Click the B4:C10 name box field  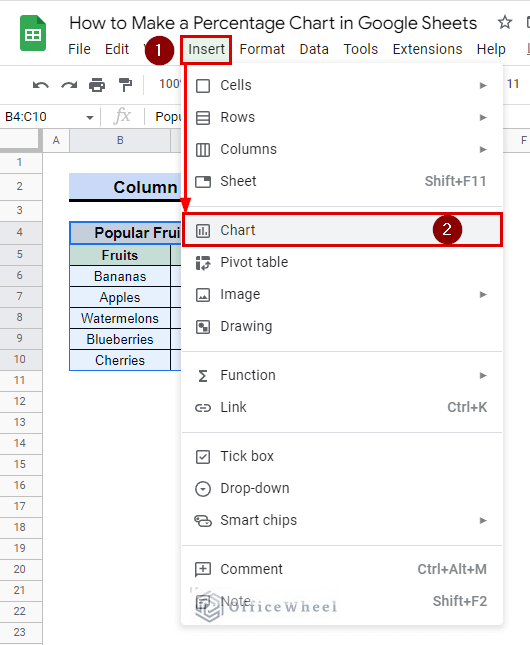pos(50,117)
